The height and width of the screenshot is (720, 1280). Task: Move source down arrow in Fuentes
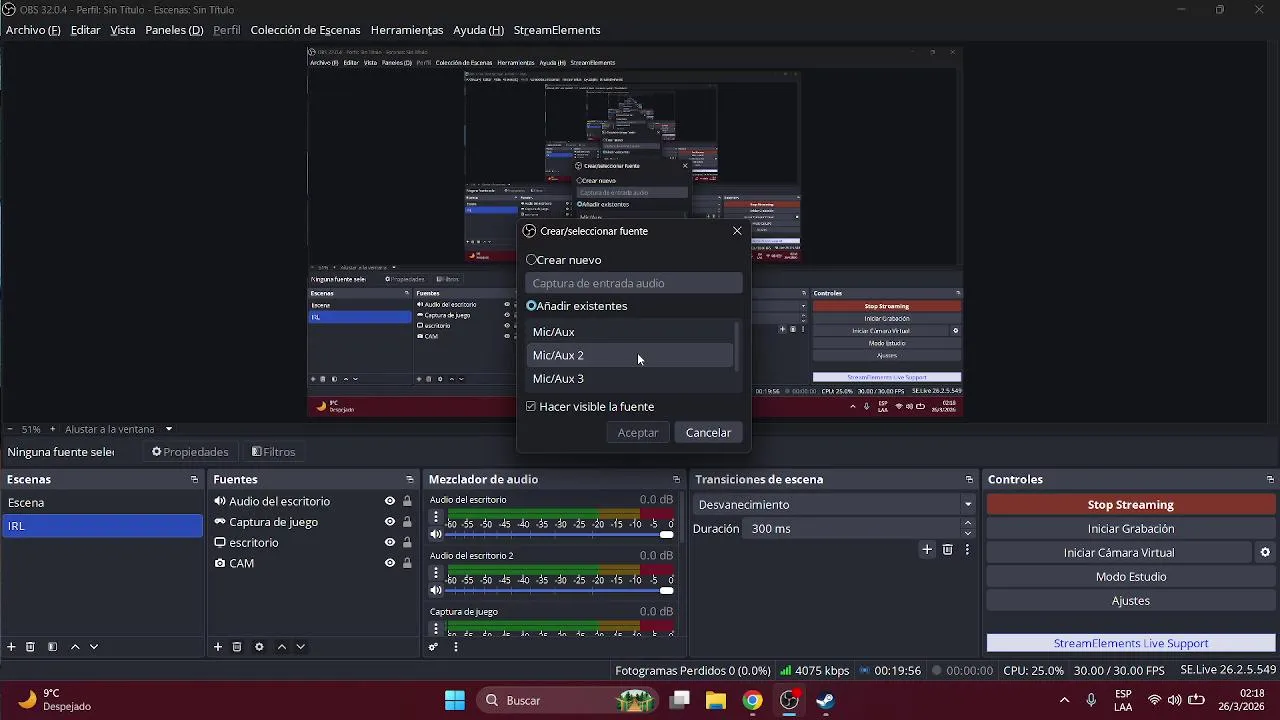click(x=300, y=647)
